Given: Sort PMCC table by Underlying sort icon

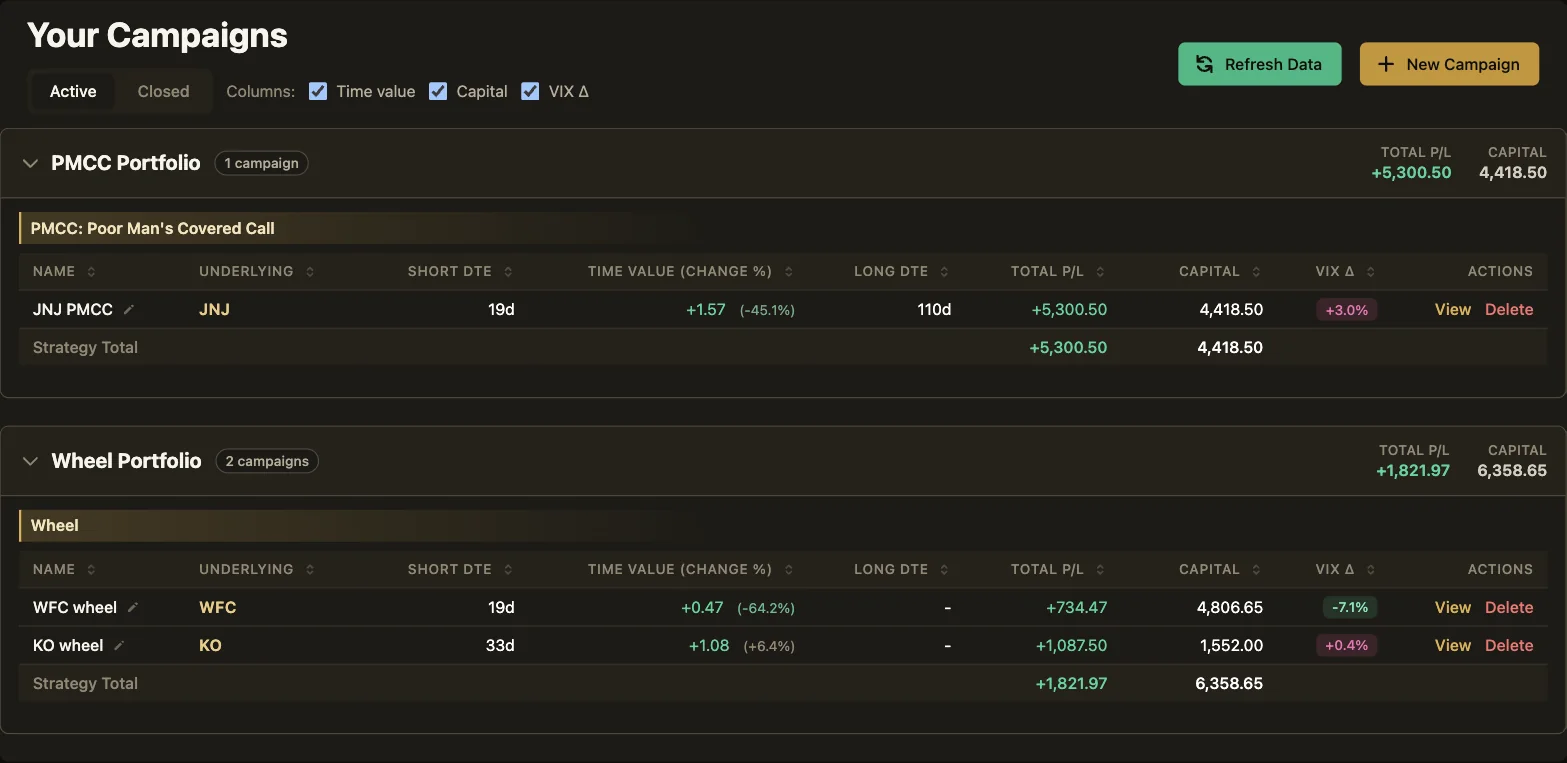Looking at the screenshot, I should pos(310,272).
